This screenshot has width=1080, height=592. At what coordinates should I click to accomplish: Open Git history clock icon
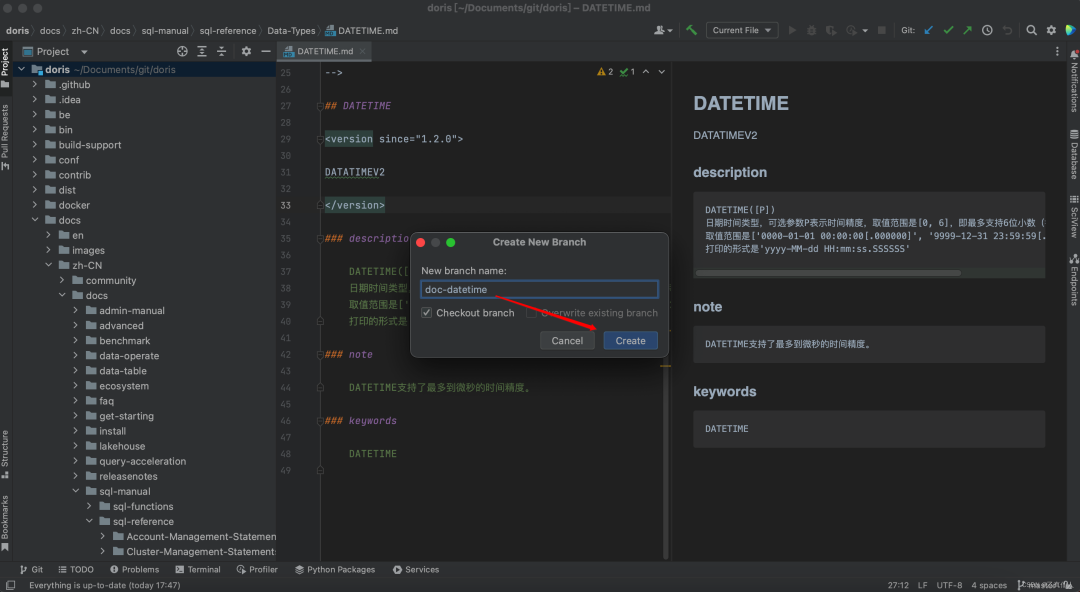click(987, 30)
